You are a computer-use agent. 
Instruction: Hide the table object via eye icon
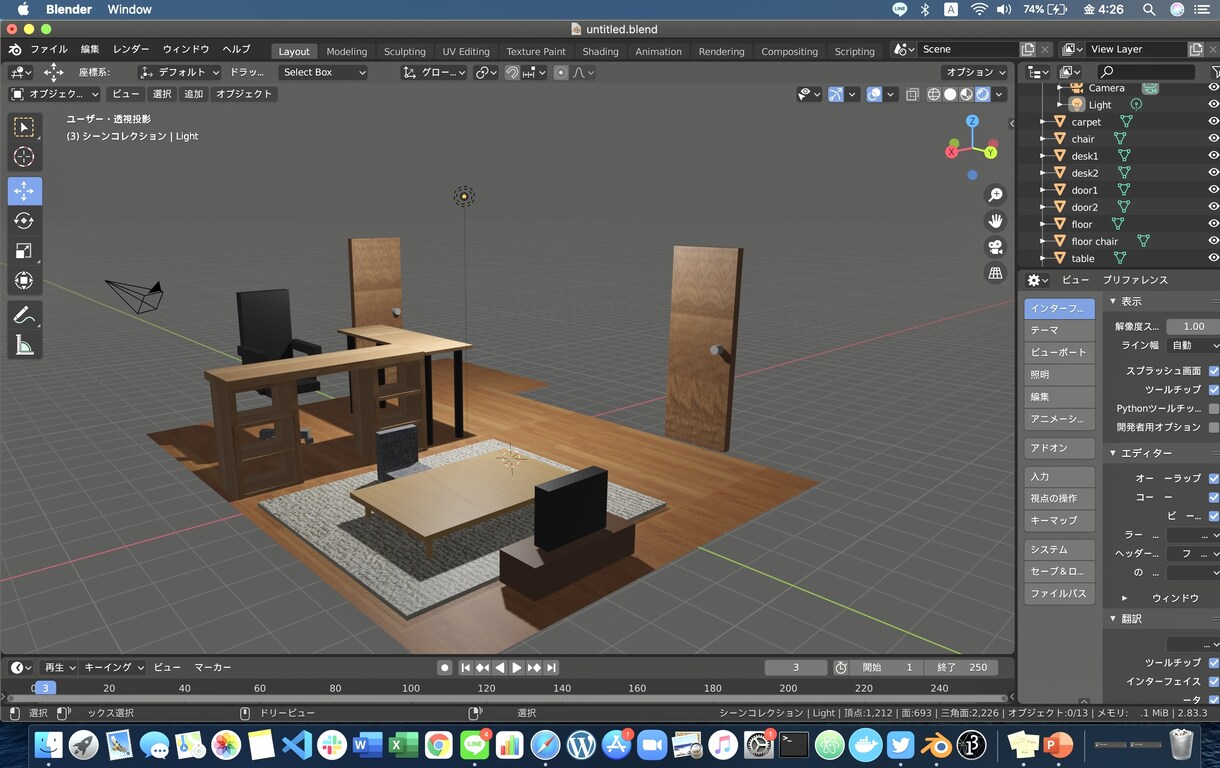coord(1213,258)
